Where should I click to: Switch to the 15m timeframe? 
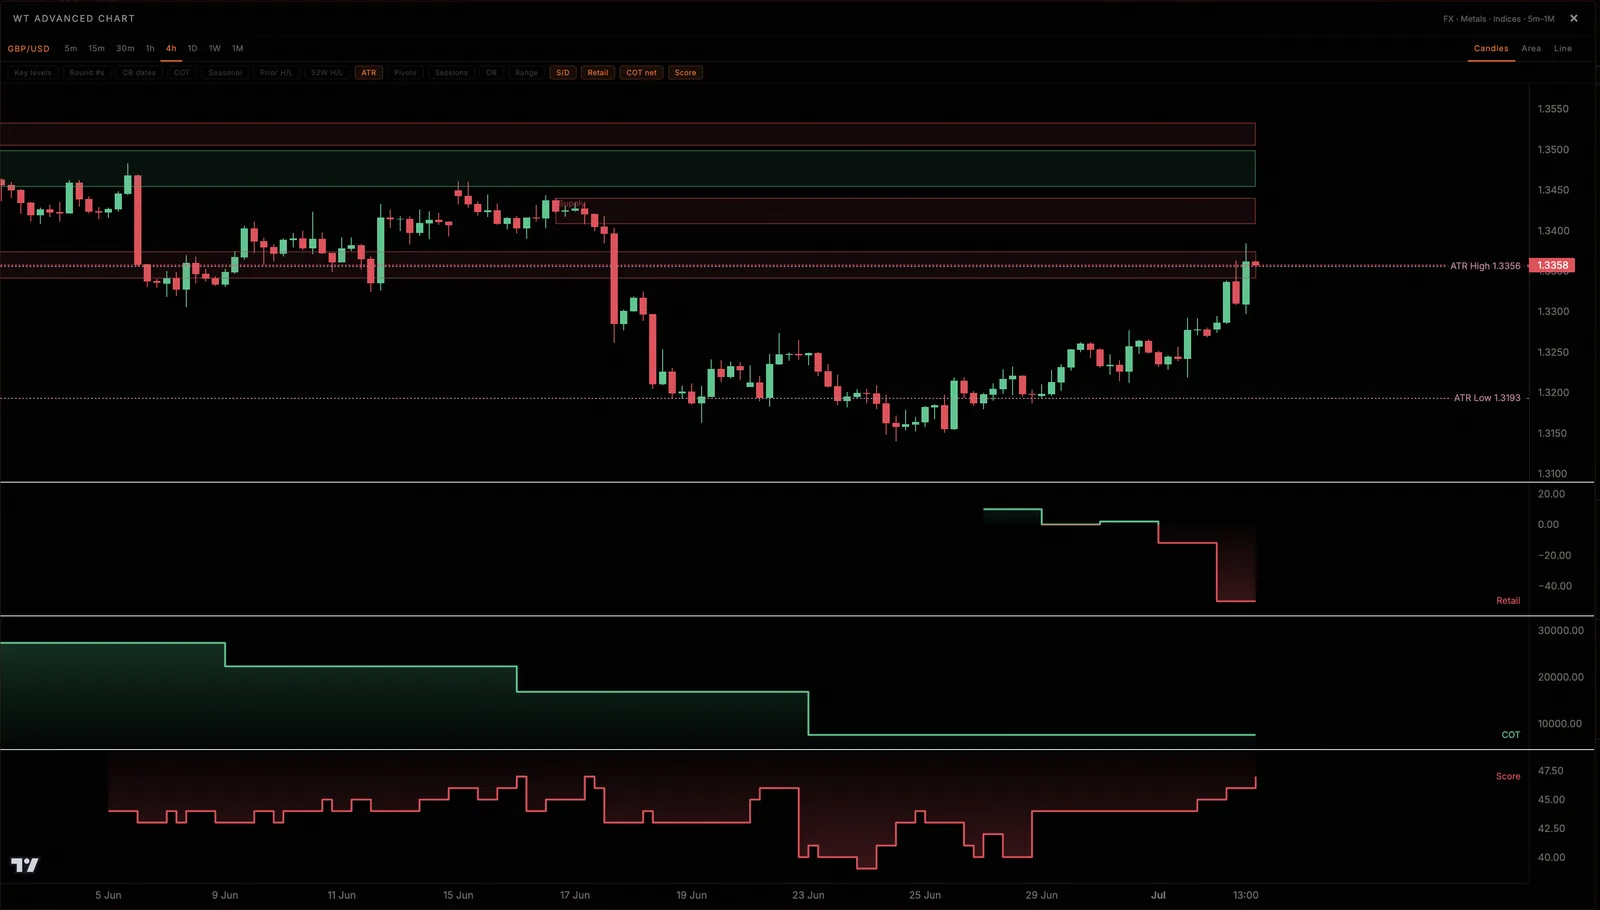[x=96, y=48]
